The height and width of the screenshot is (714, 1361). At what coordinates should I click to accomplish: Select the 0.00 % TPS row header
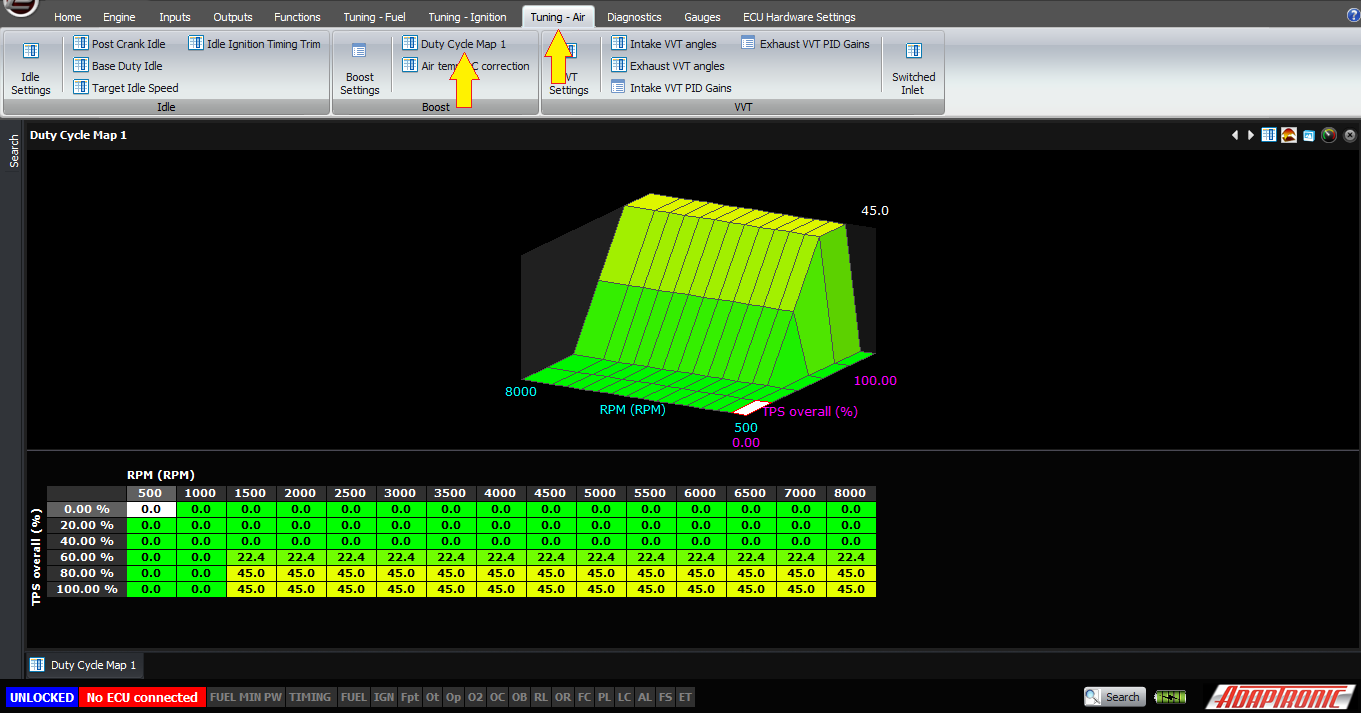(86, 509)
